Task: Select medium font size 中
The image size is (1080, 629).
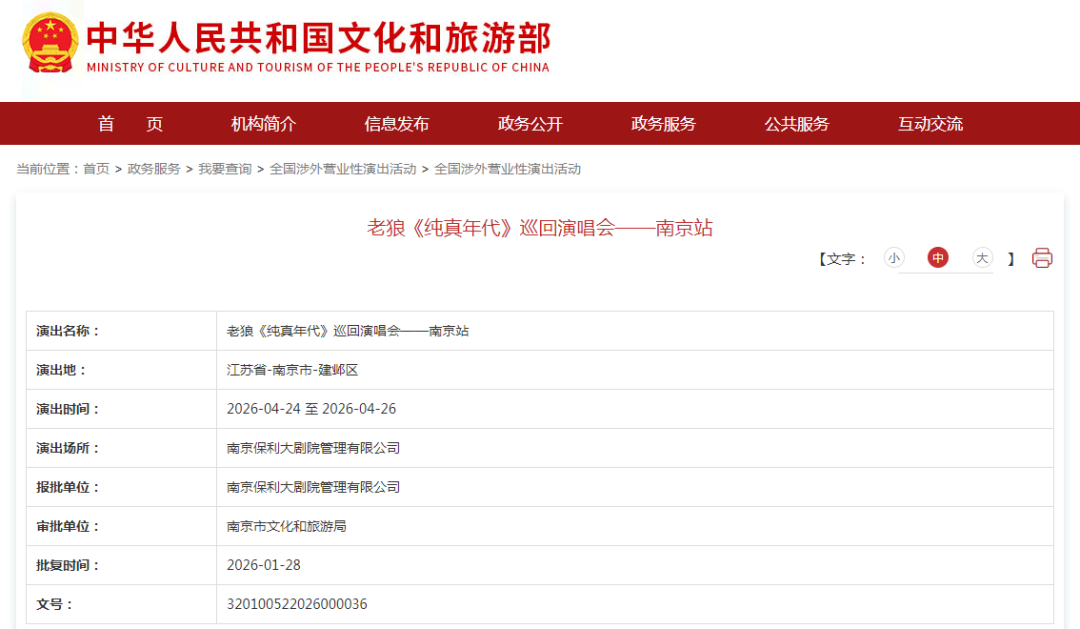Action: [938, 258]
